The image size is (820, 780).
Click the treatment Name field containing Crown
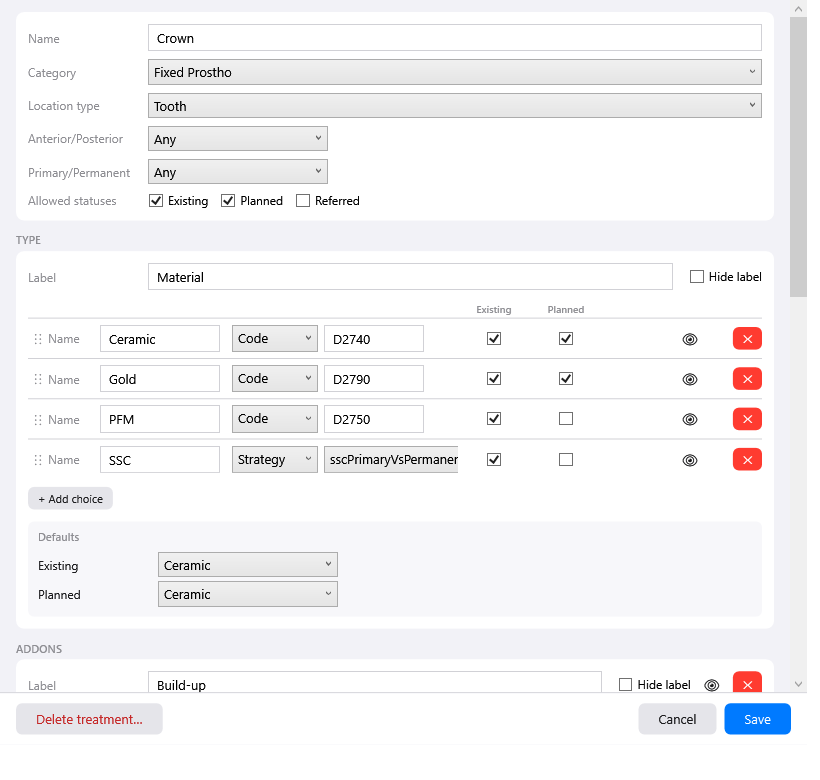tap(454, 38)
